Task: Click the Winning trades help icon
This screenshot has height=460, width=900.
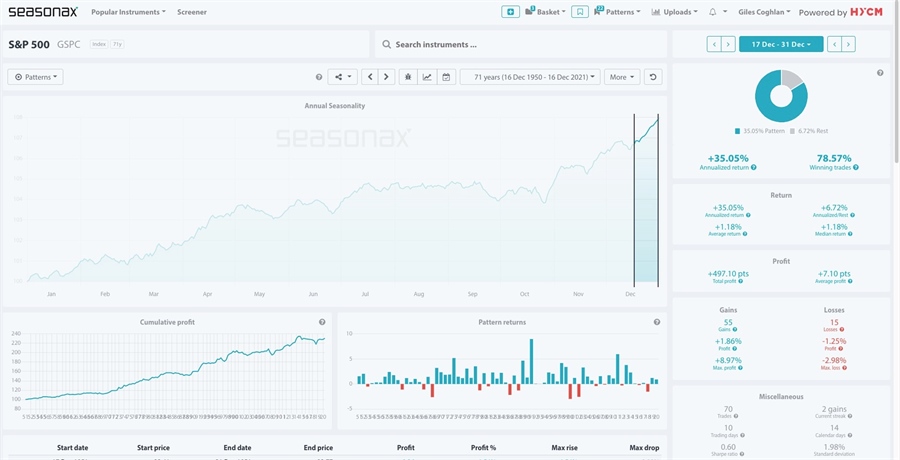Action: click(856, 168)
